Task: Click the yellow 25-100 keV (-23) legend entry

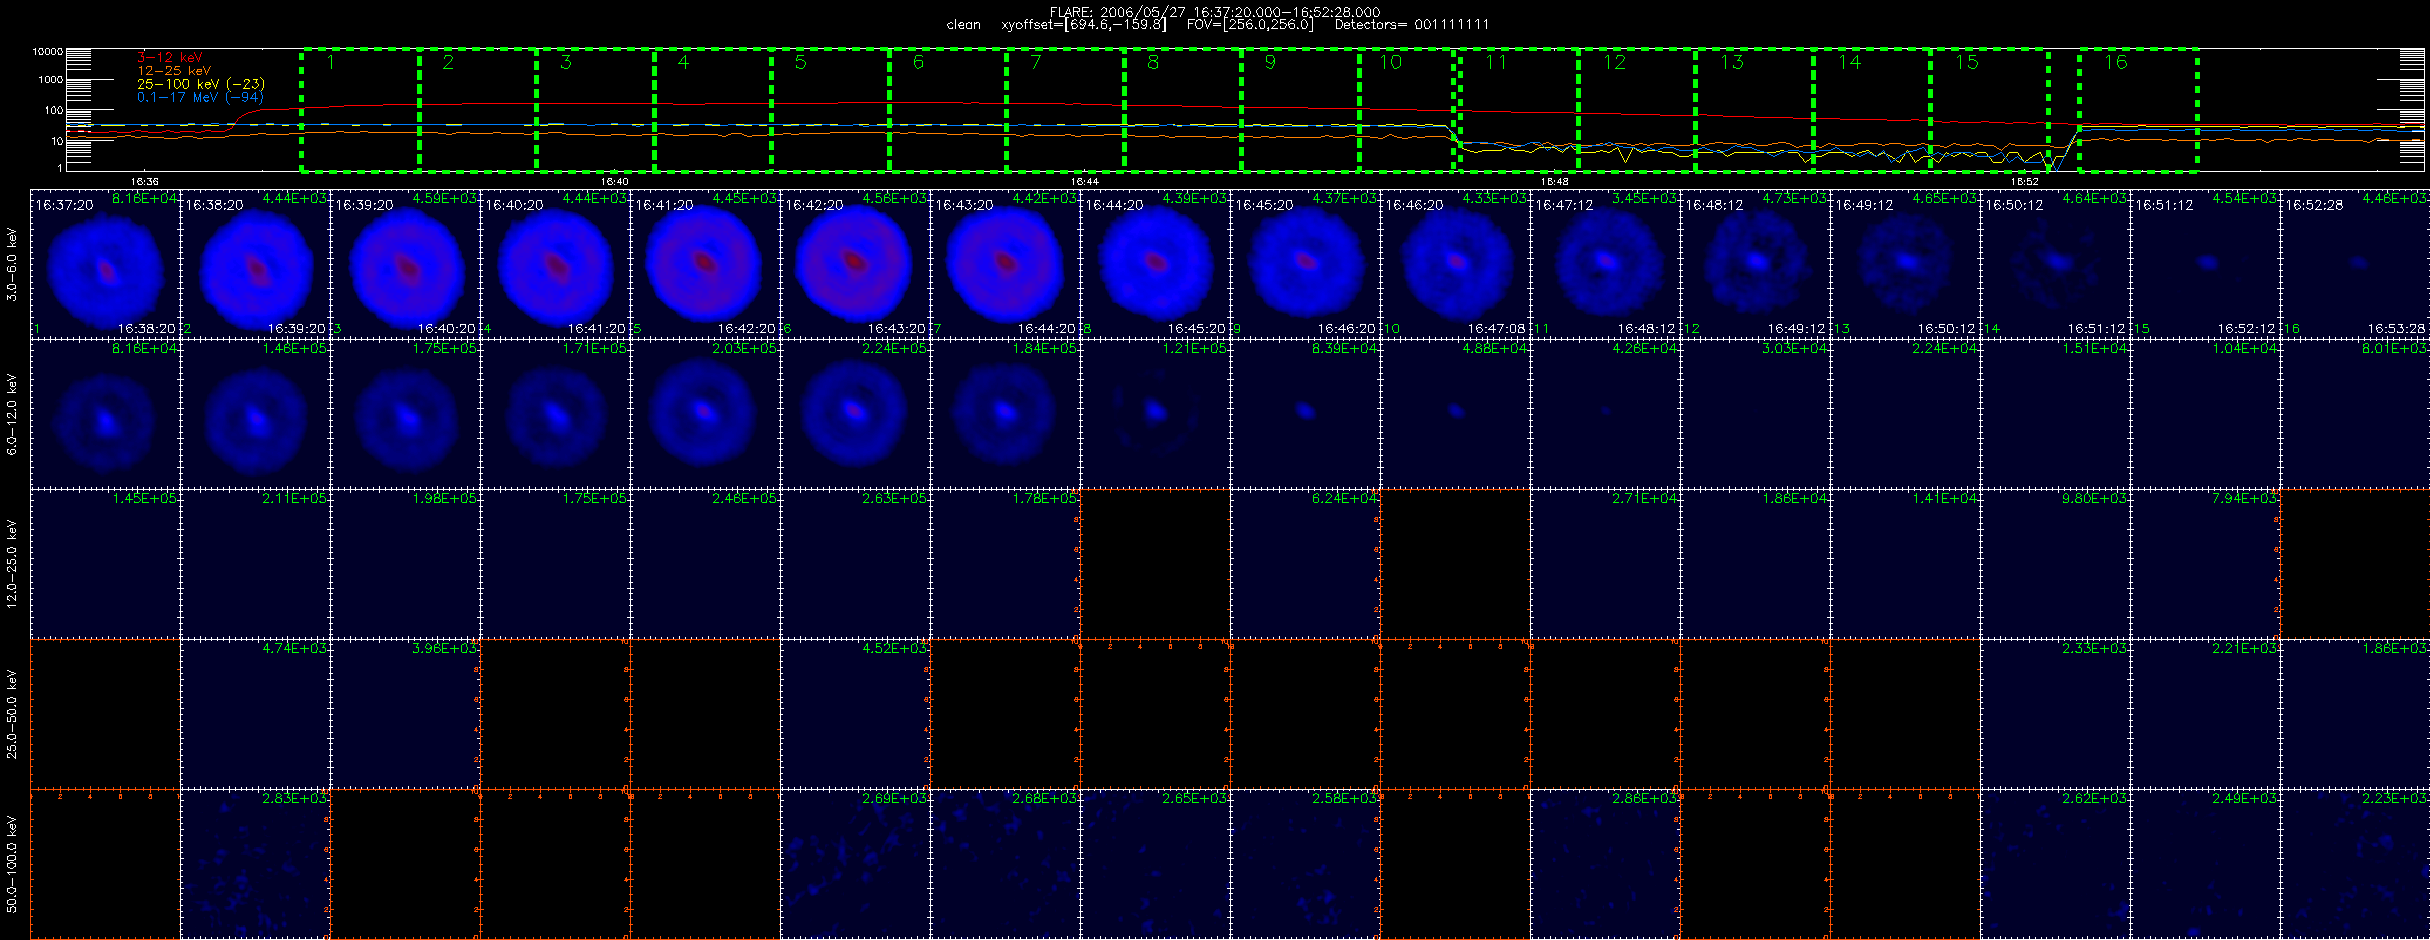Action: pos(201,84)
